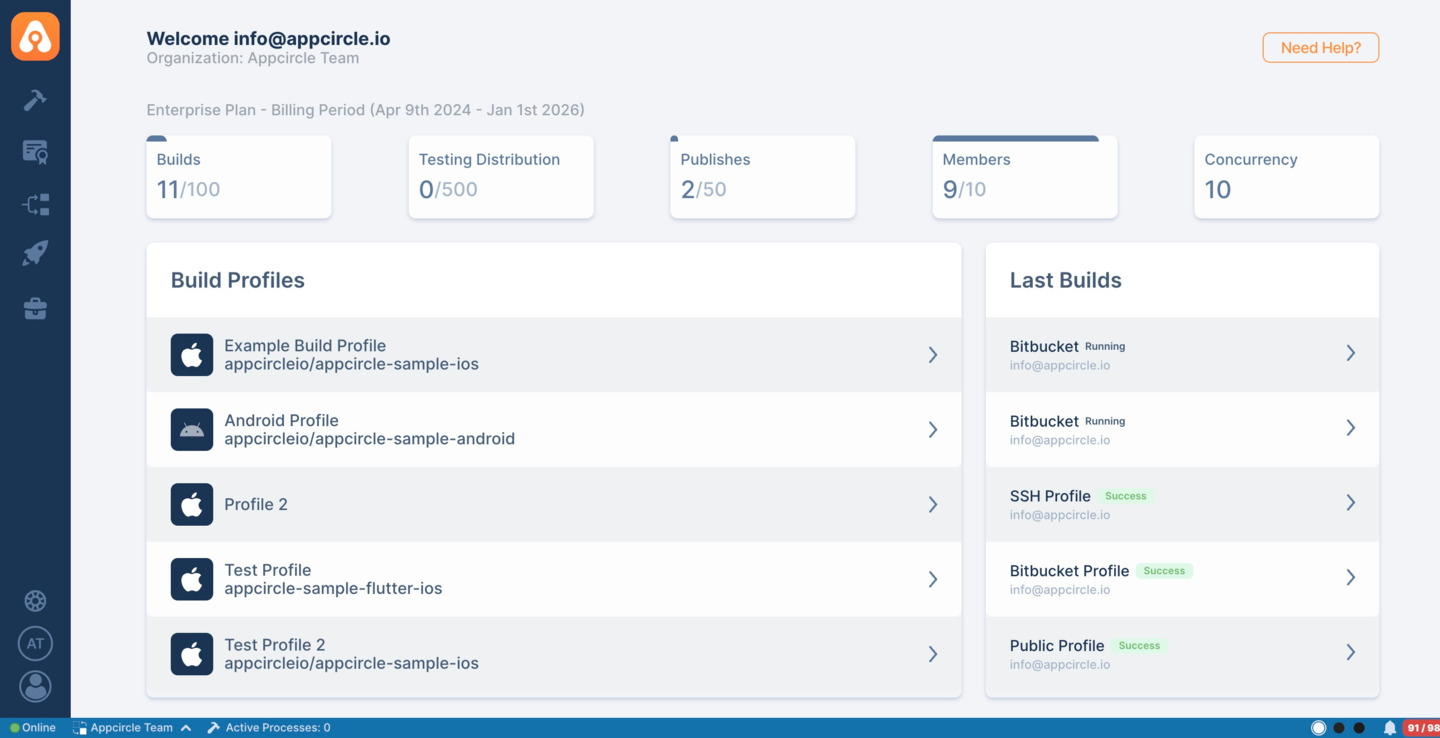Image resolution: width=1440 pixels, height=738 pixels.
Task: Click the Publish rocket icon in sidebar
Action: pyautogui.click(x=35, y=252)
